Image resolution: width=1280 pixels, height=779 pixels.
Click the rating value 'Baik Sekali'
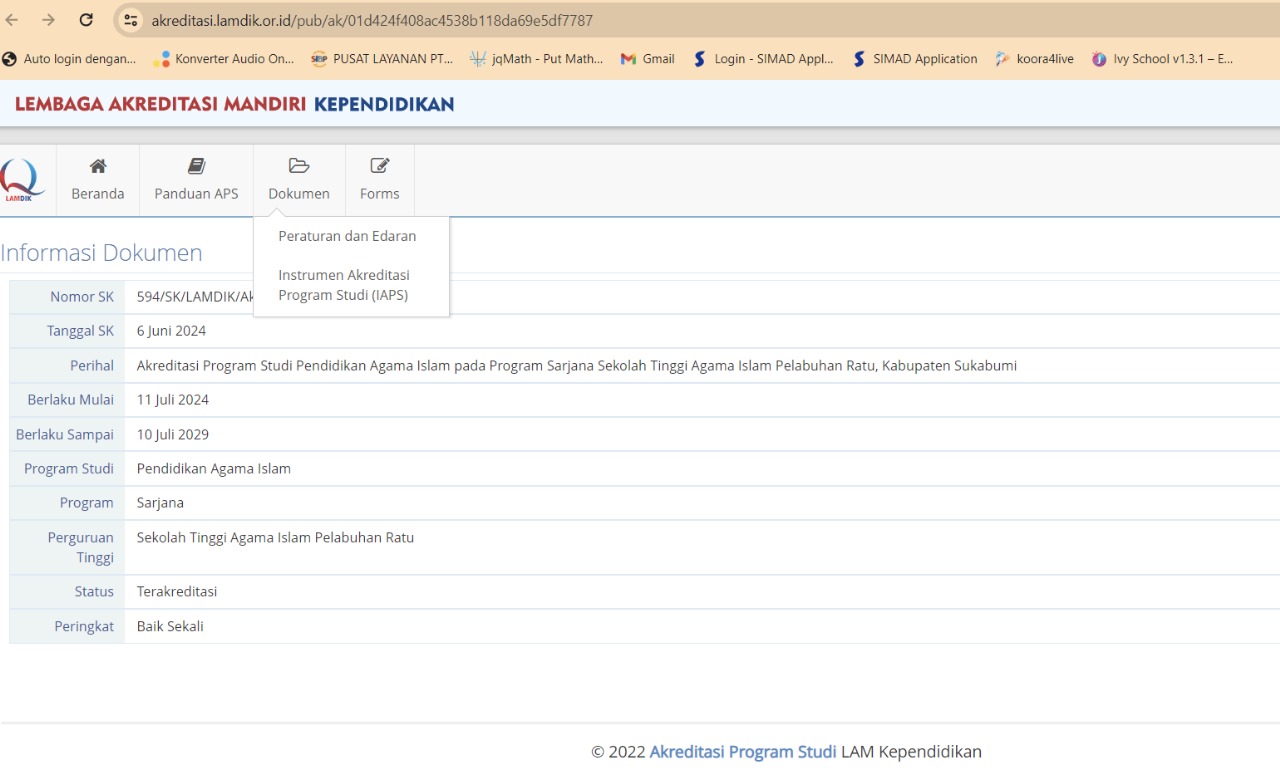tap(170, 627)
